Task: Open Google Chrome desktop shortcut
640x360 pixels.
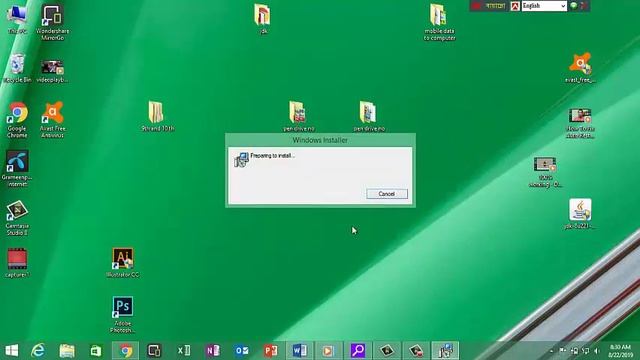Action: 17,120
